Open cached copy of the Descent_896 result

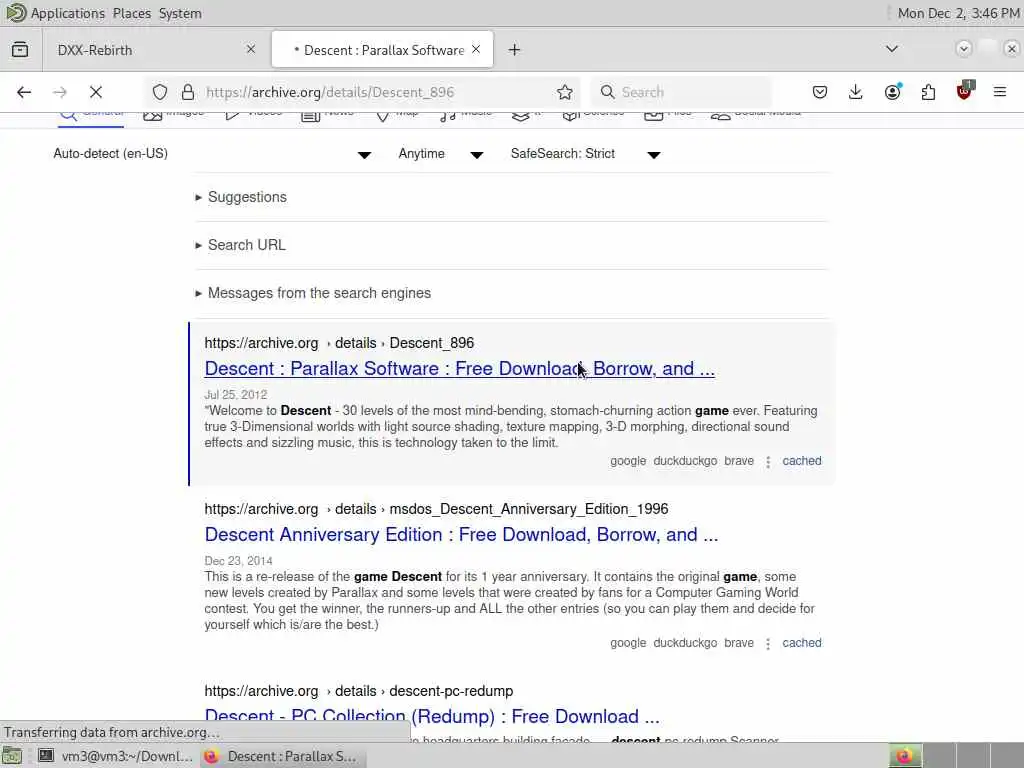(x=802, y=461)
